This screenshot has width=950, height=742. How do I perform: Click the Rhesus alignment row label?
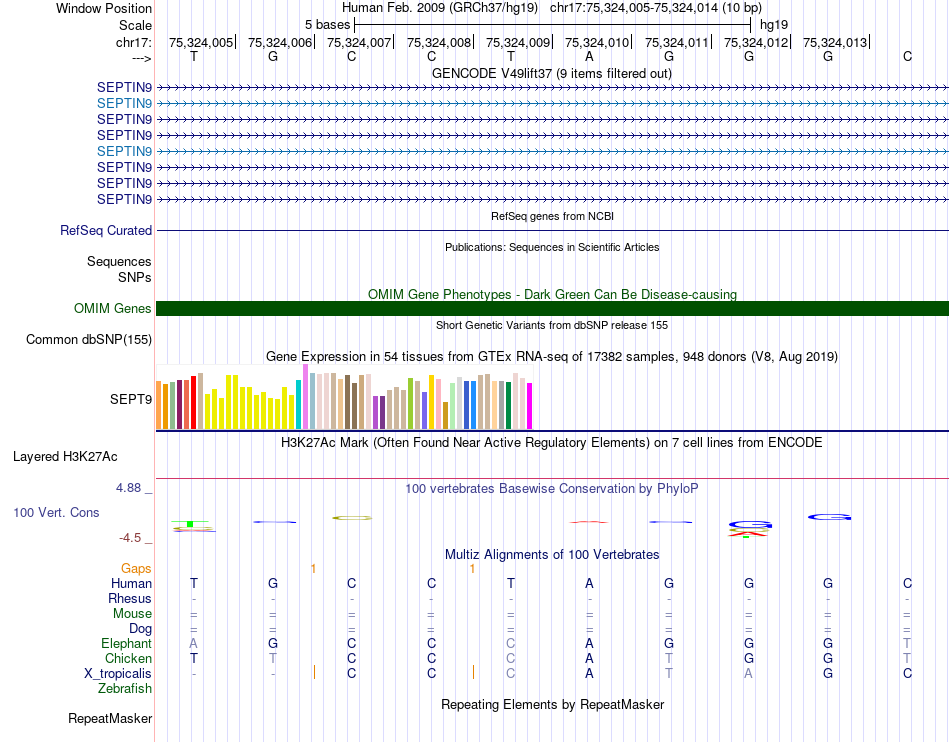click(130, 598)
